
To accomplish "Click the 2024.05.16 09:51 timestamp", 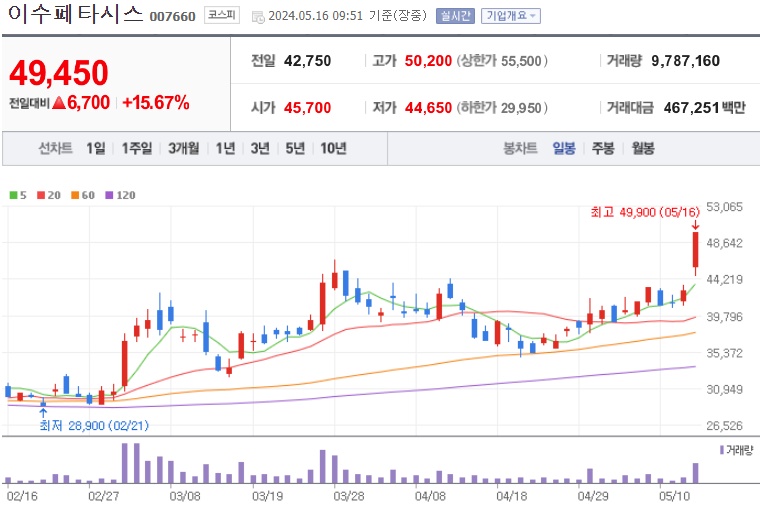I will coord(316,16).
